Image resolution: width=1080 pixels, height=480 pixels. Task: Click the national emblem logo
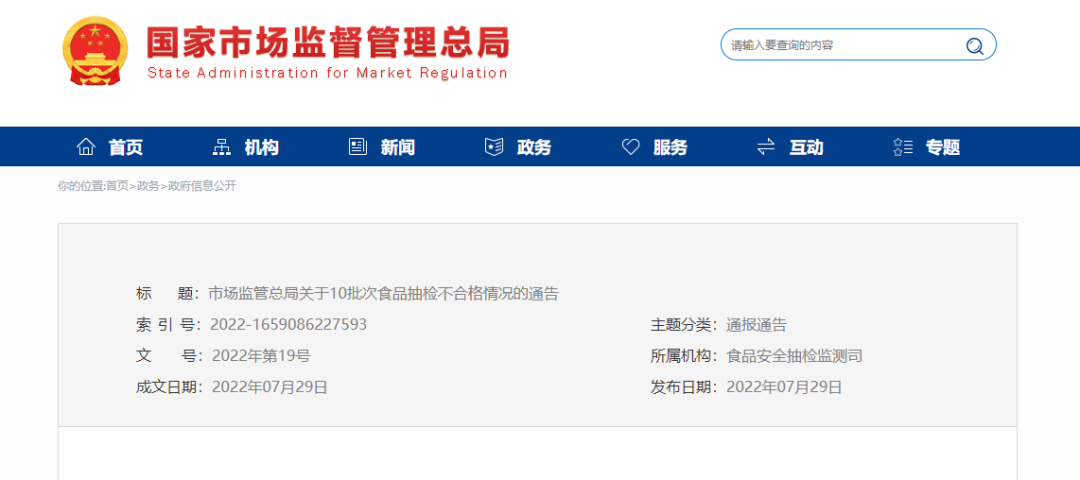tap(96, 51)
